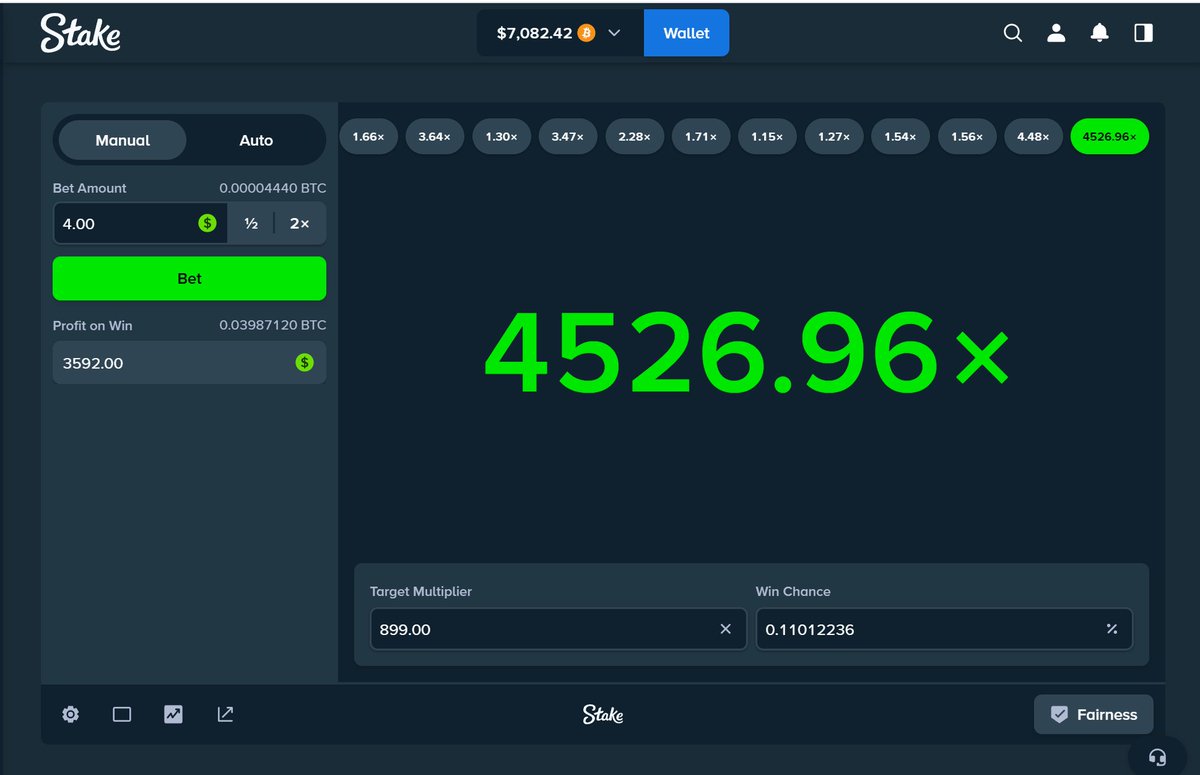This screenshot has width=1200, height=775.
Task: Select the 3.47× past result pill
Action: [x=568, y=136]
